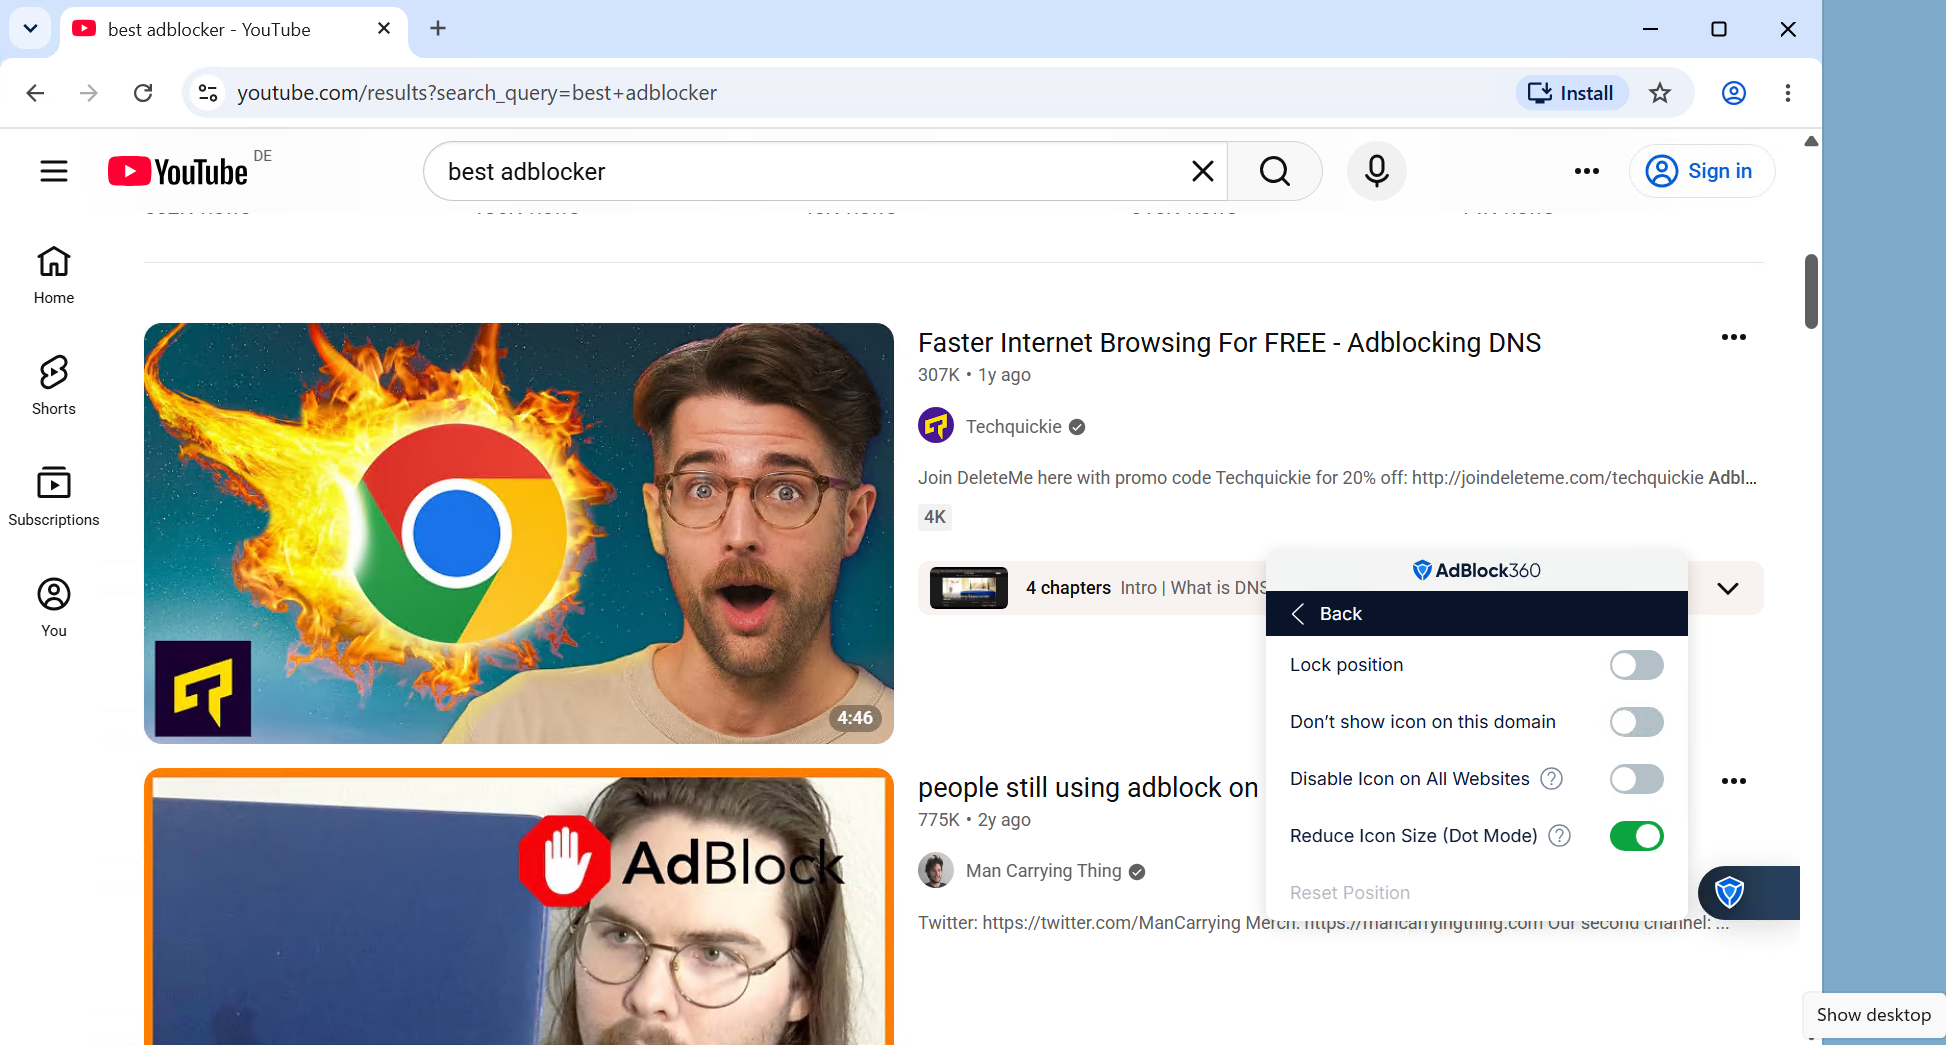This screenshot has width=1946, height=1045.
Task: Start voice search with the microphone icon
Action: point(1377,171)
